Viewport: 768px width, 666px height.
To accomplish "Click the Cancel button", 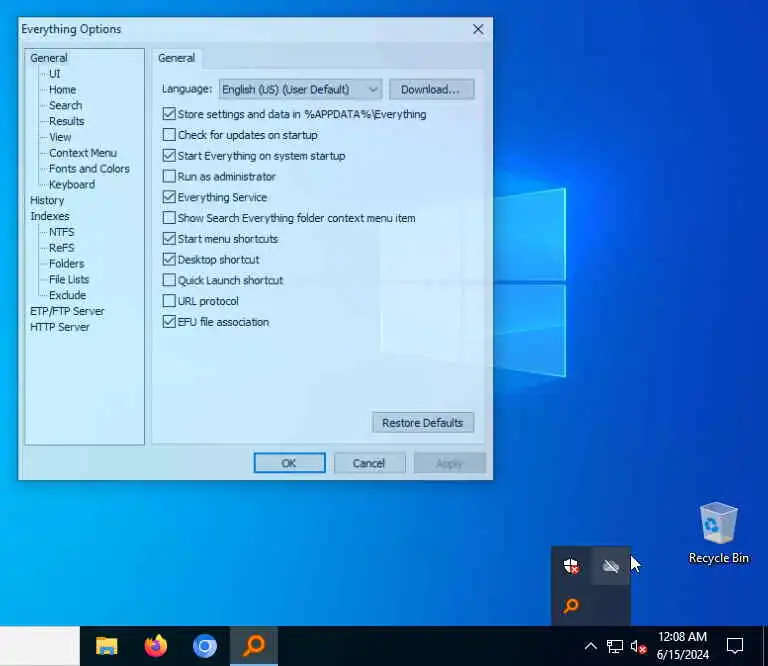I will click(x=369, y=463).
